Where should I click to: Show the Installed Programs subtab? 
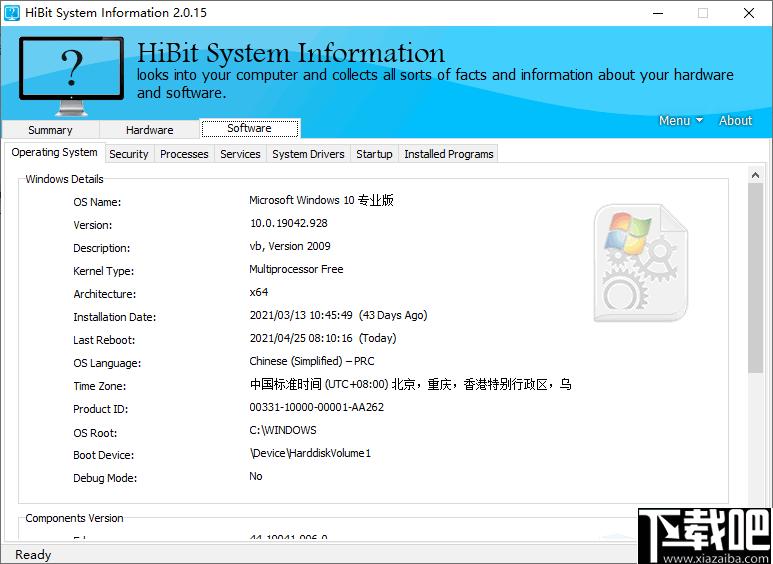coord(448,154)
